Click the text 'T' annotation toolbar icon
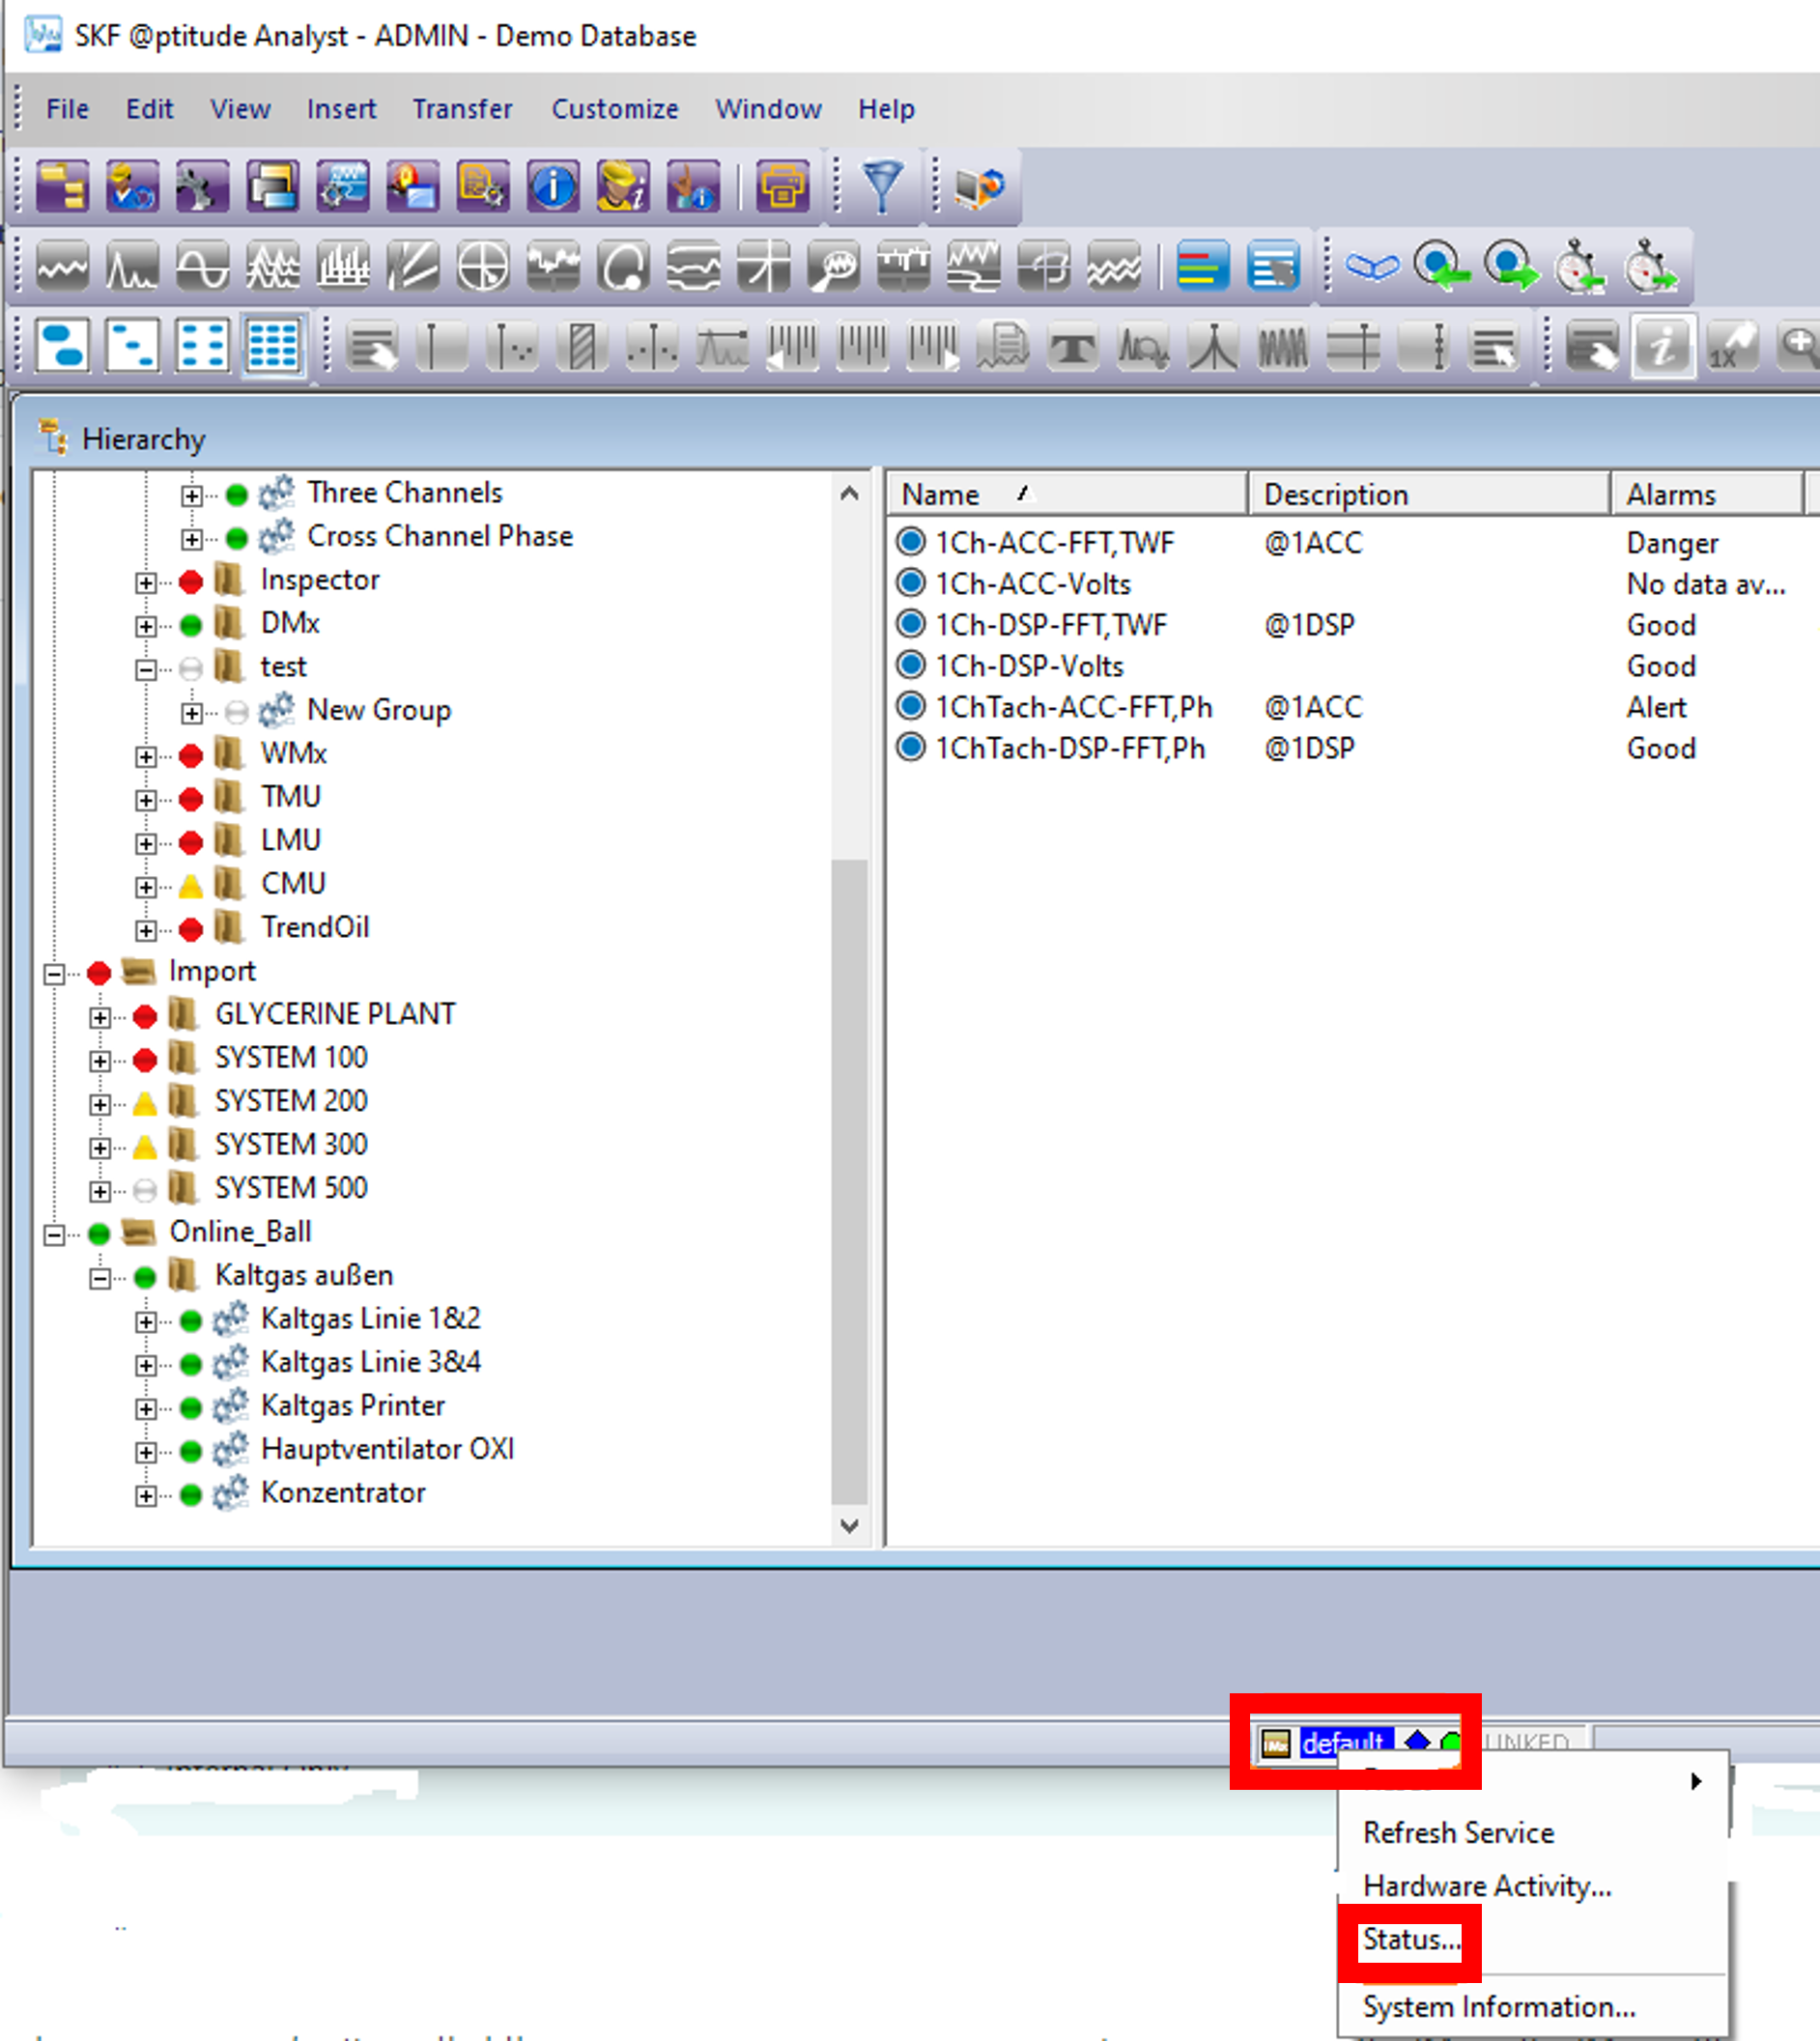 point(1073,348)
